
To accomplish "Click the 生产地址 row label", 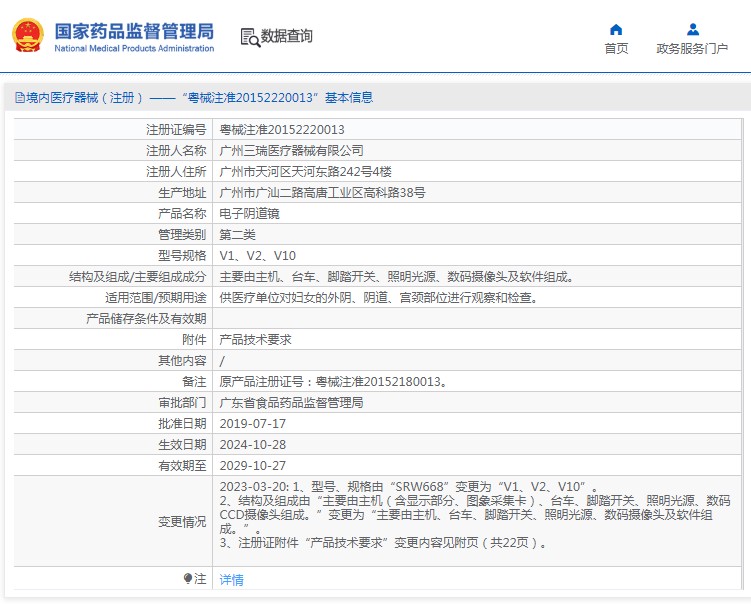I will 182,193.
